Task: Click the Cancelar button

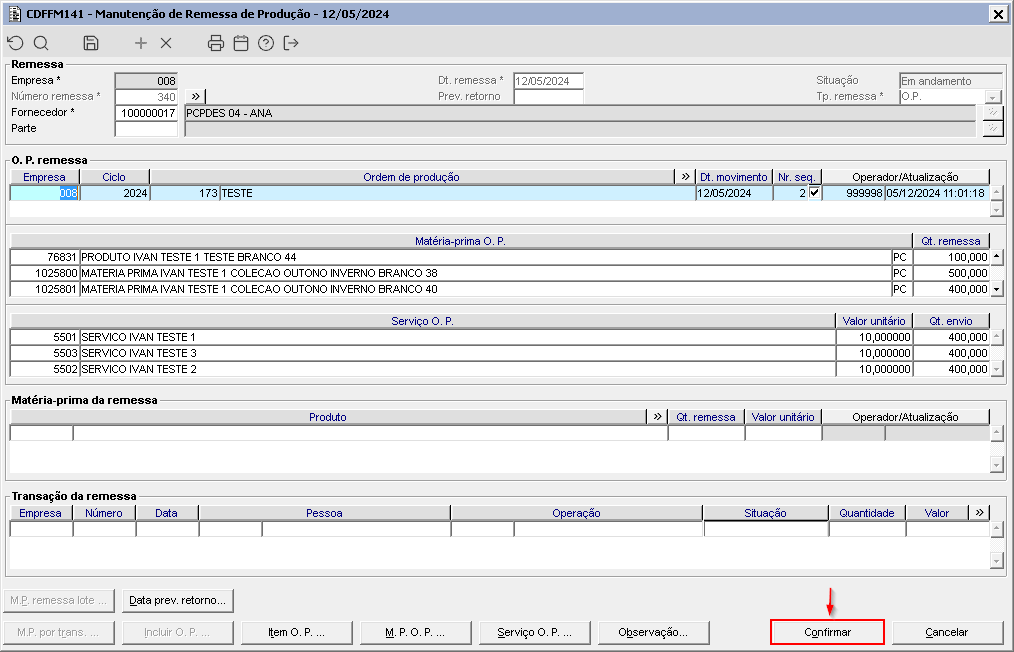Action: [947, 632]
